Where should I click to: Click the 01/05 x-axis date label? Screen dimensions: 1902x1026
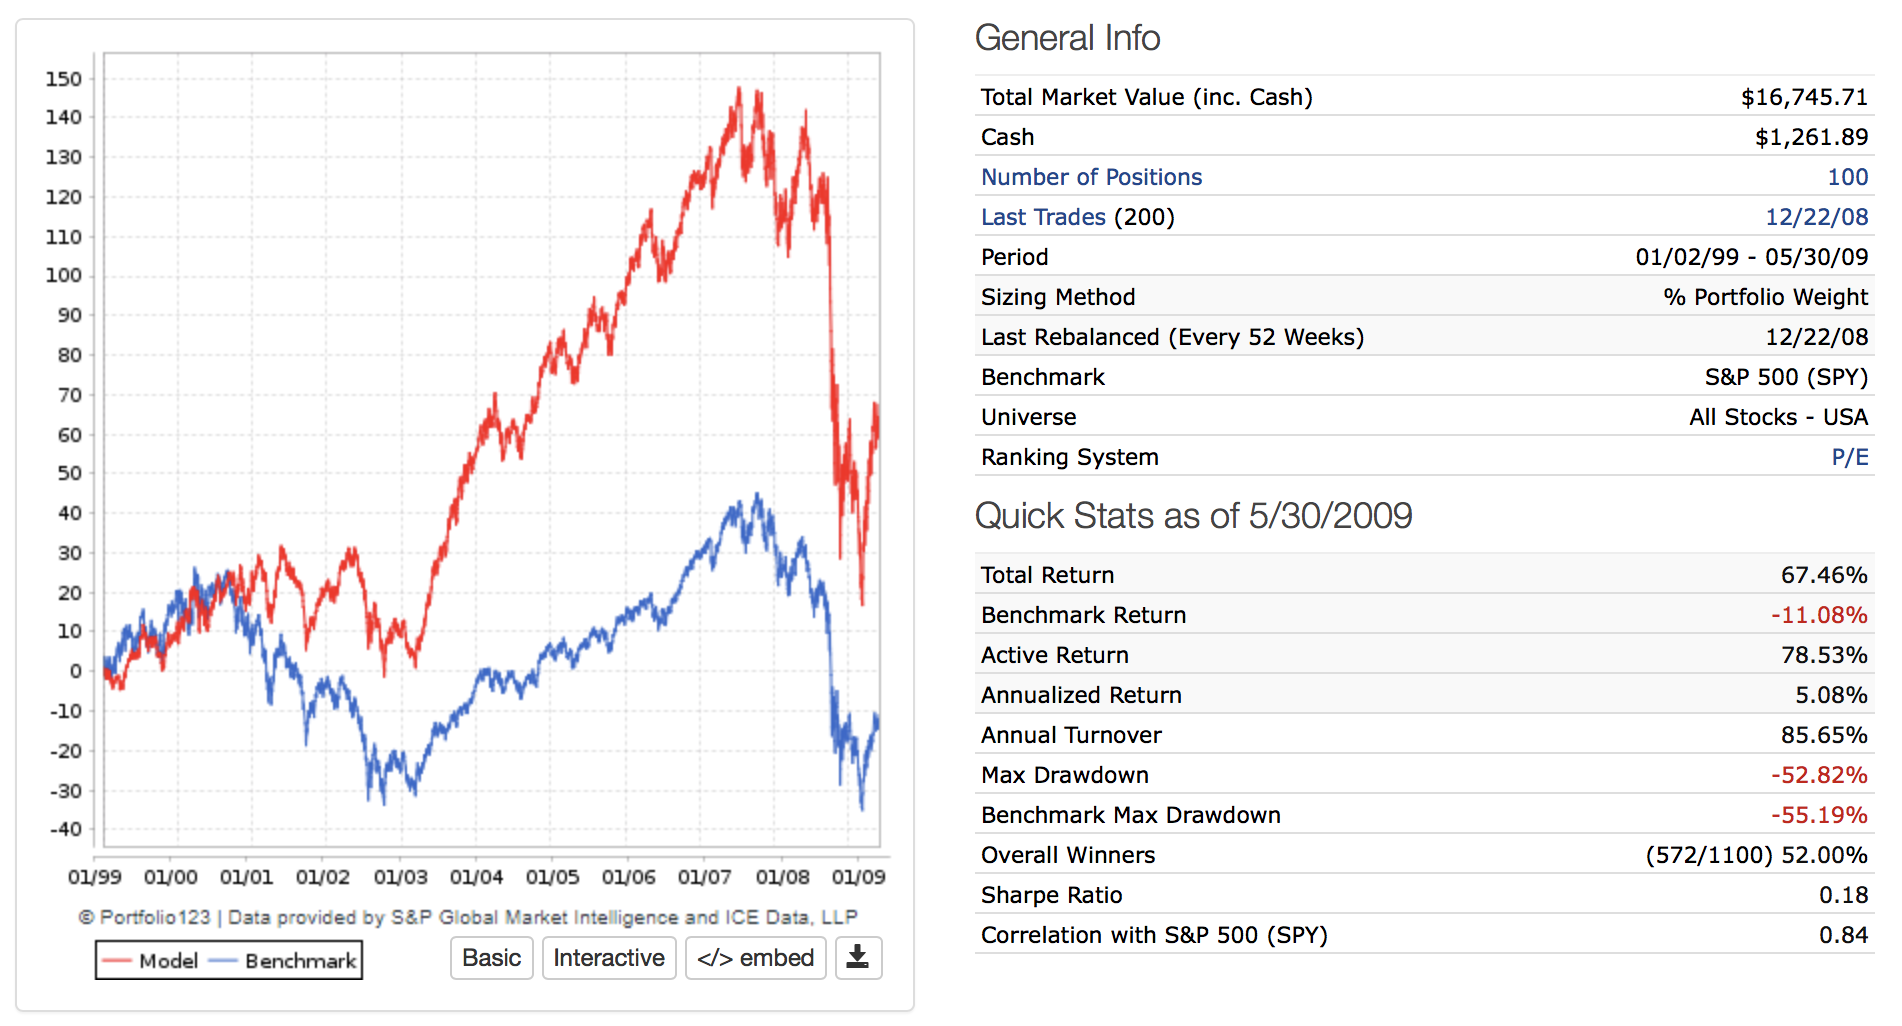552,877
